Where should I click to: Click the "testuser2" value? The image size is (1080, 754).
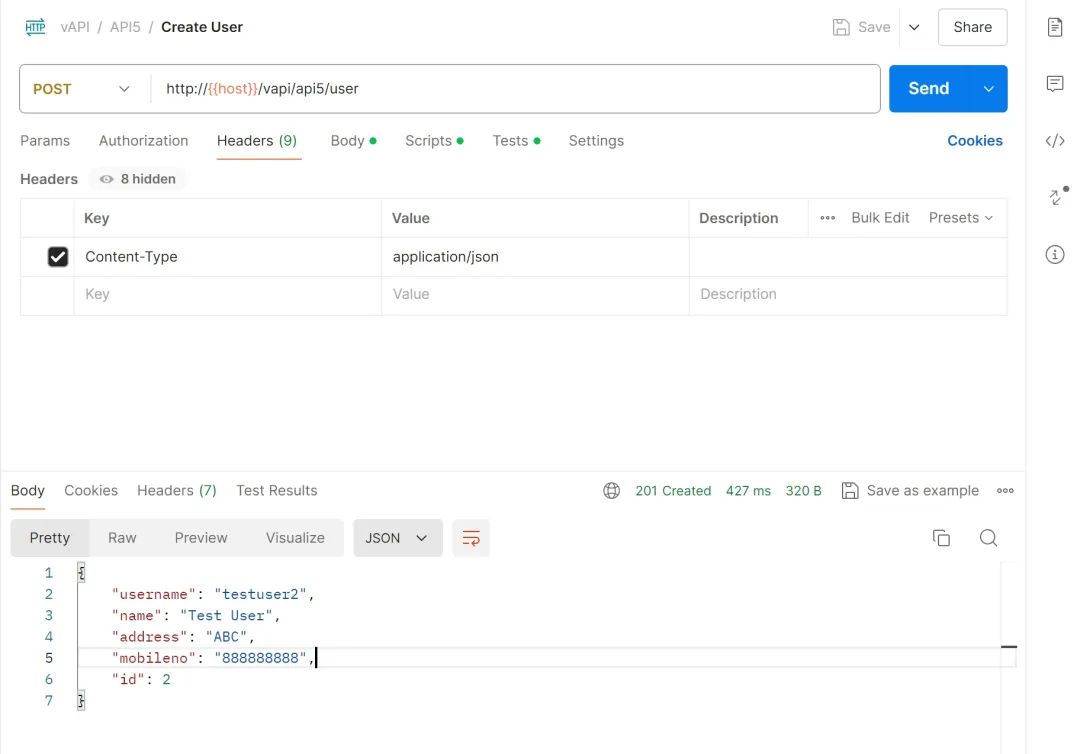point(260,594)
